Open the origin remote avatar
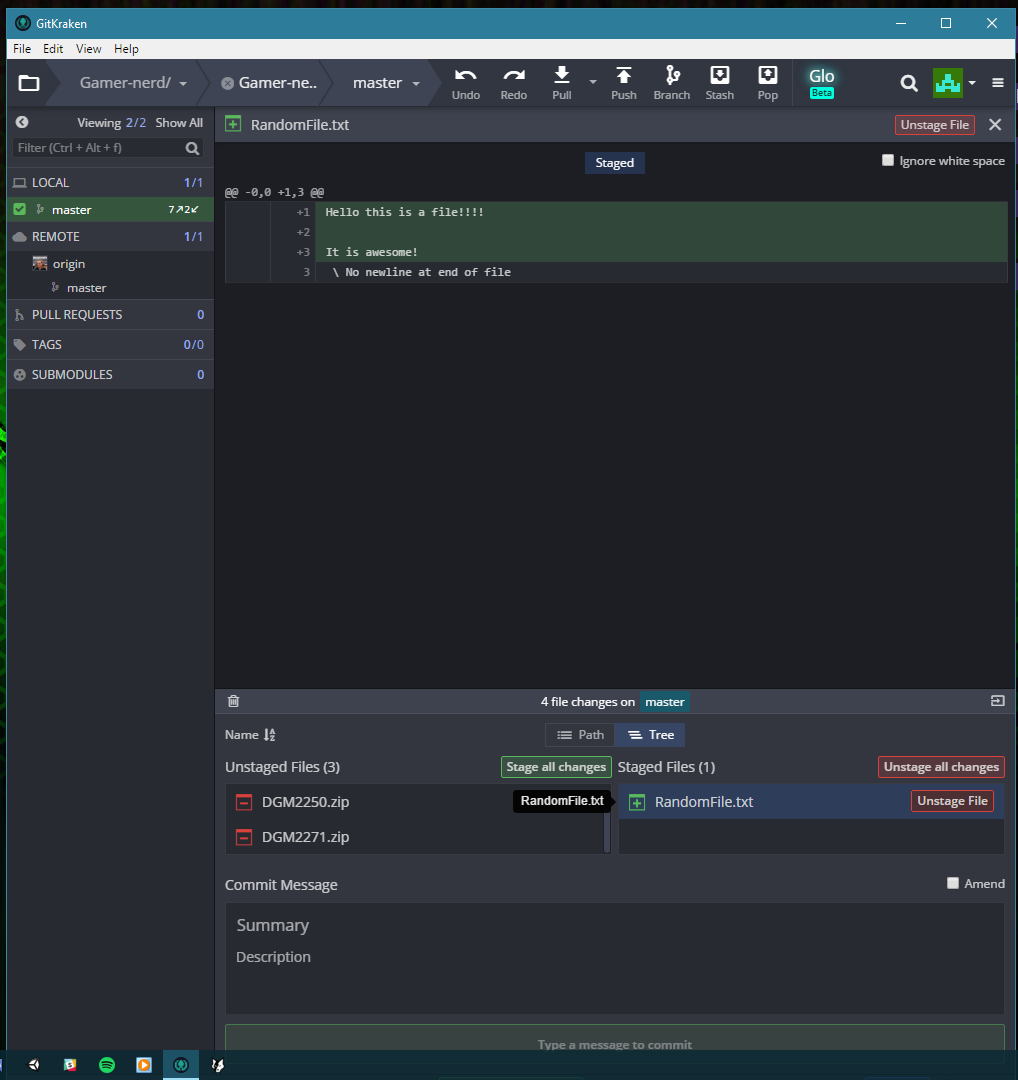The width and height of the screenshot is (1018, 1080). (x=40, y=264)
